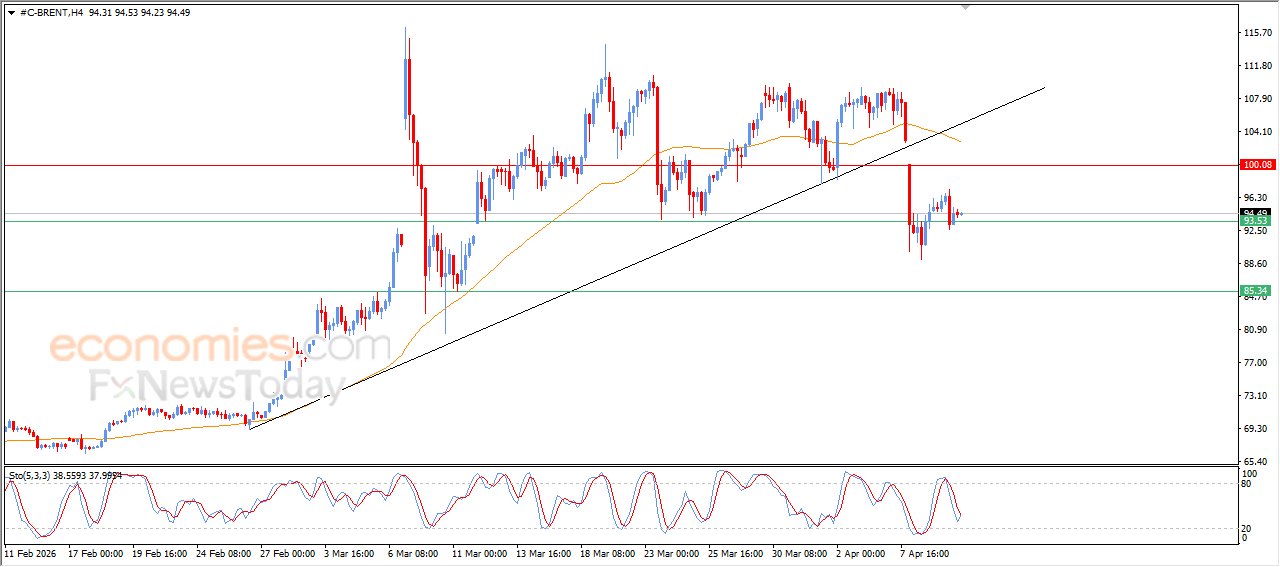This screenshot has height=567, width=1280.
Task: Click the stochastic scale value 100
Action: pyautogui.click(x=1249, y=472)
